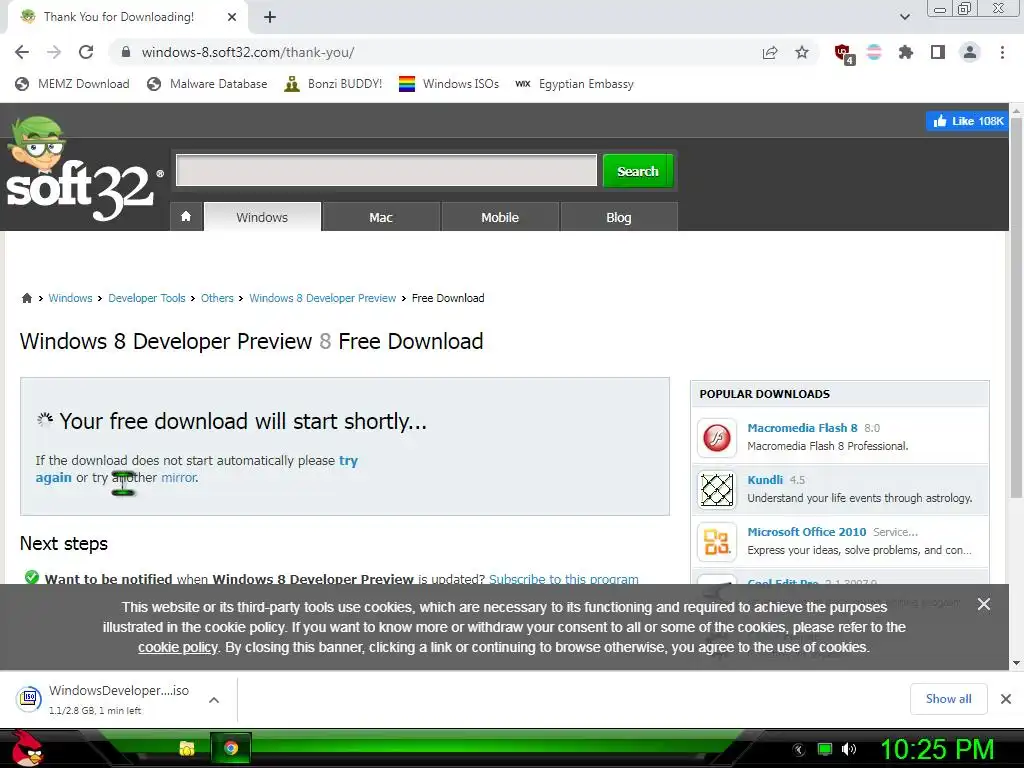The width and height of the screenshot is (1024, 768).
Task: Toggle the browser side panel
Action: [x=938, y=52]
